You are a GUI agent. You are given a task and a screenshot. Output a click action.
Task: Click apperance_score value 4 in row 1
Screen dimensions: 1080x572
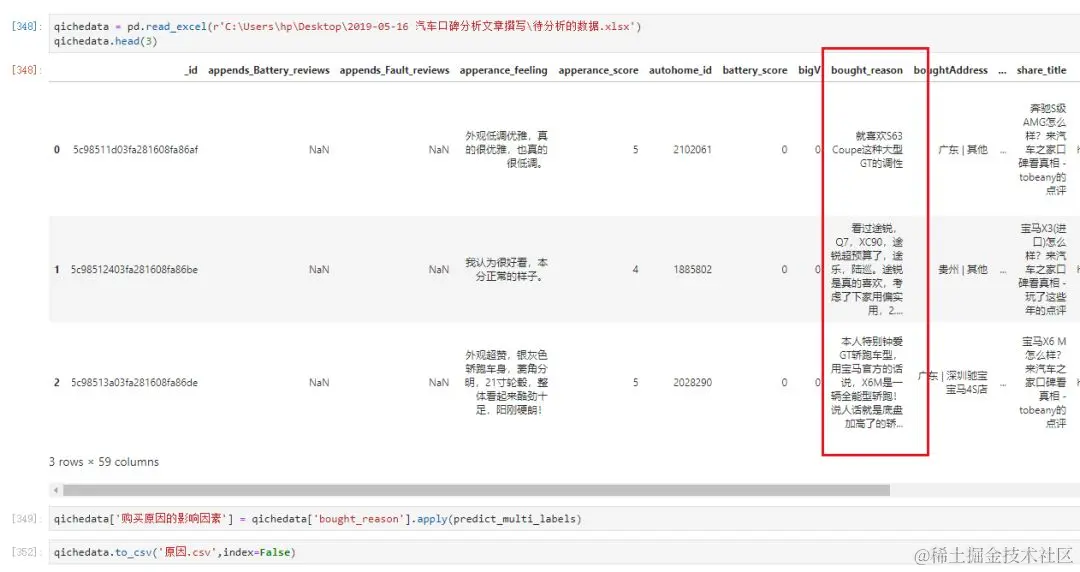pos(635,269)
